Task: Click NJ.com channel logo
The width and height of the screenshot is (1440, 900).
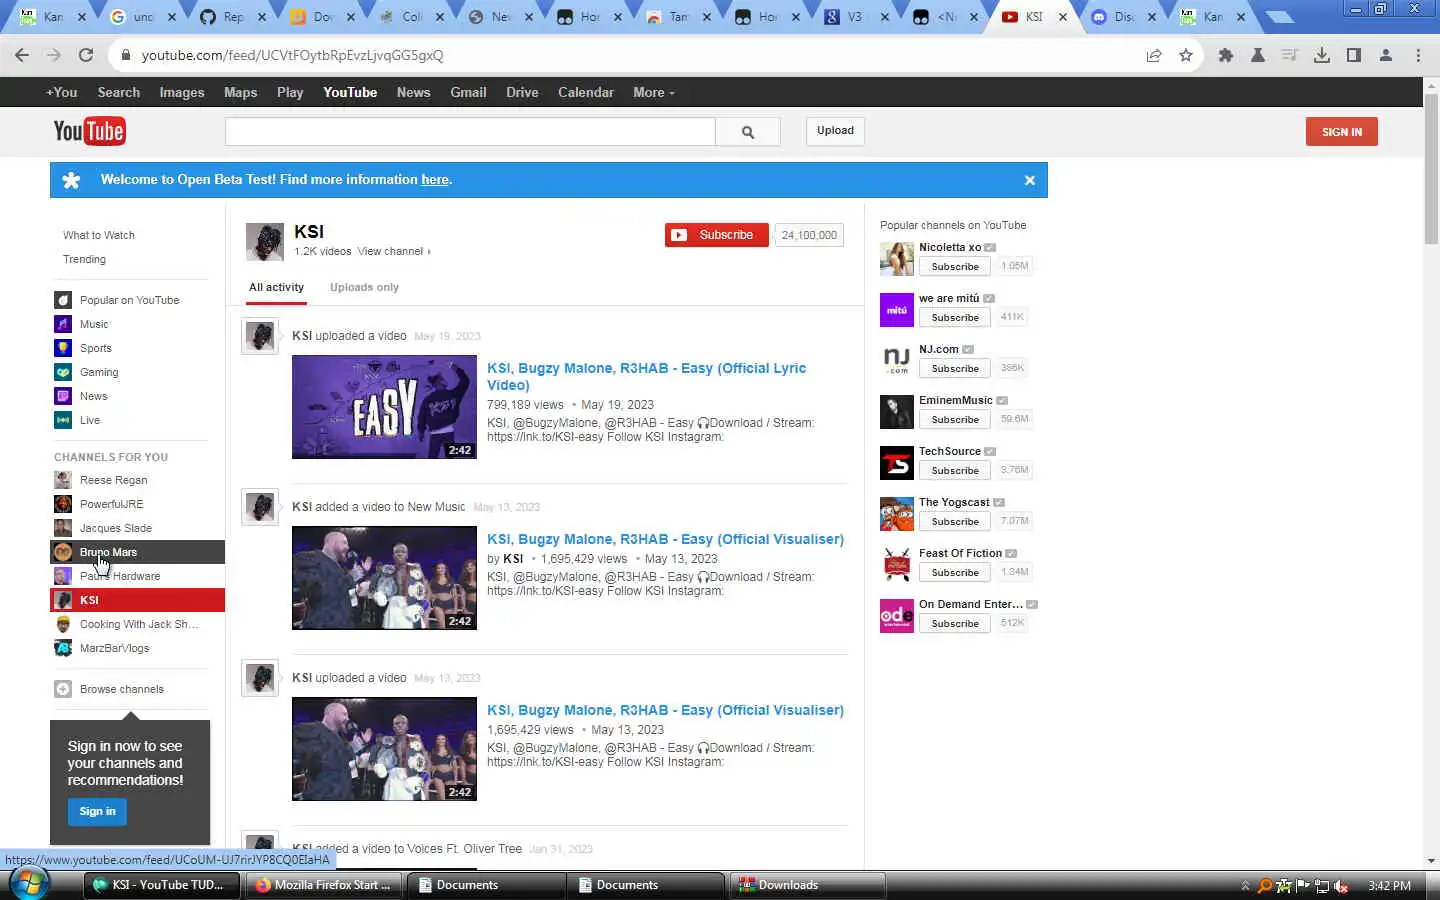Action: [897, 361]
